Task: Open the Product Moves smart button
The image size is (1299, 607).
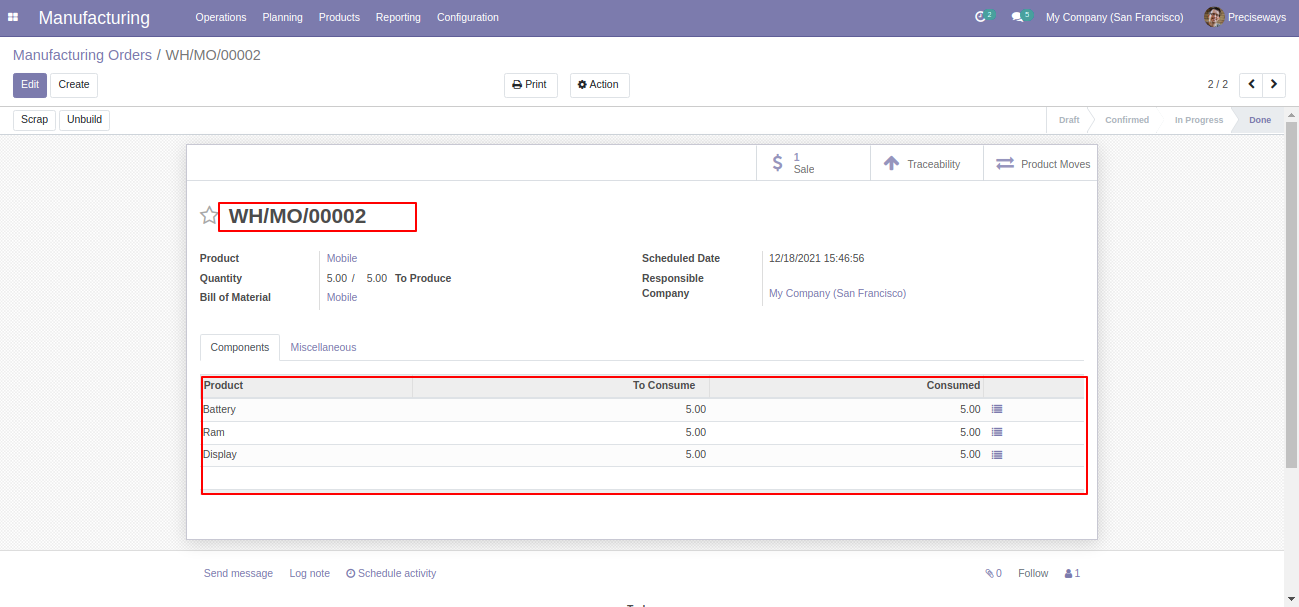Action: [x=1041, y=164]
